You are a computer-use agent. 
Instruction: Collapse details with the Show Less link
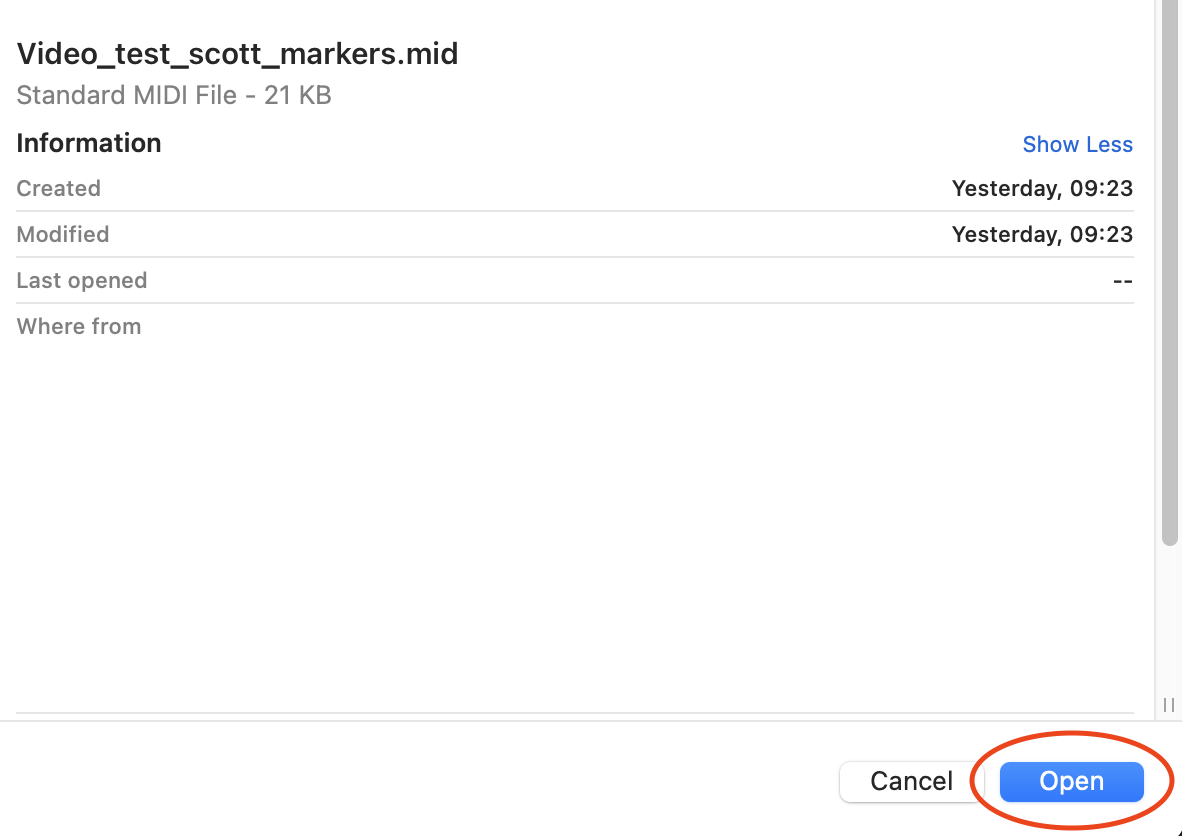tap(1077, 145)
